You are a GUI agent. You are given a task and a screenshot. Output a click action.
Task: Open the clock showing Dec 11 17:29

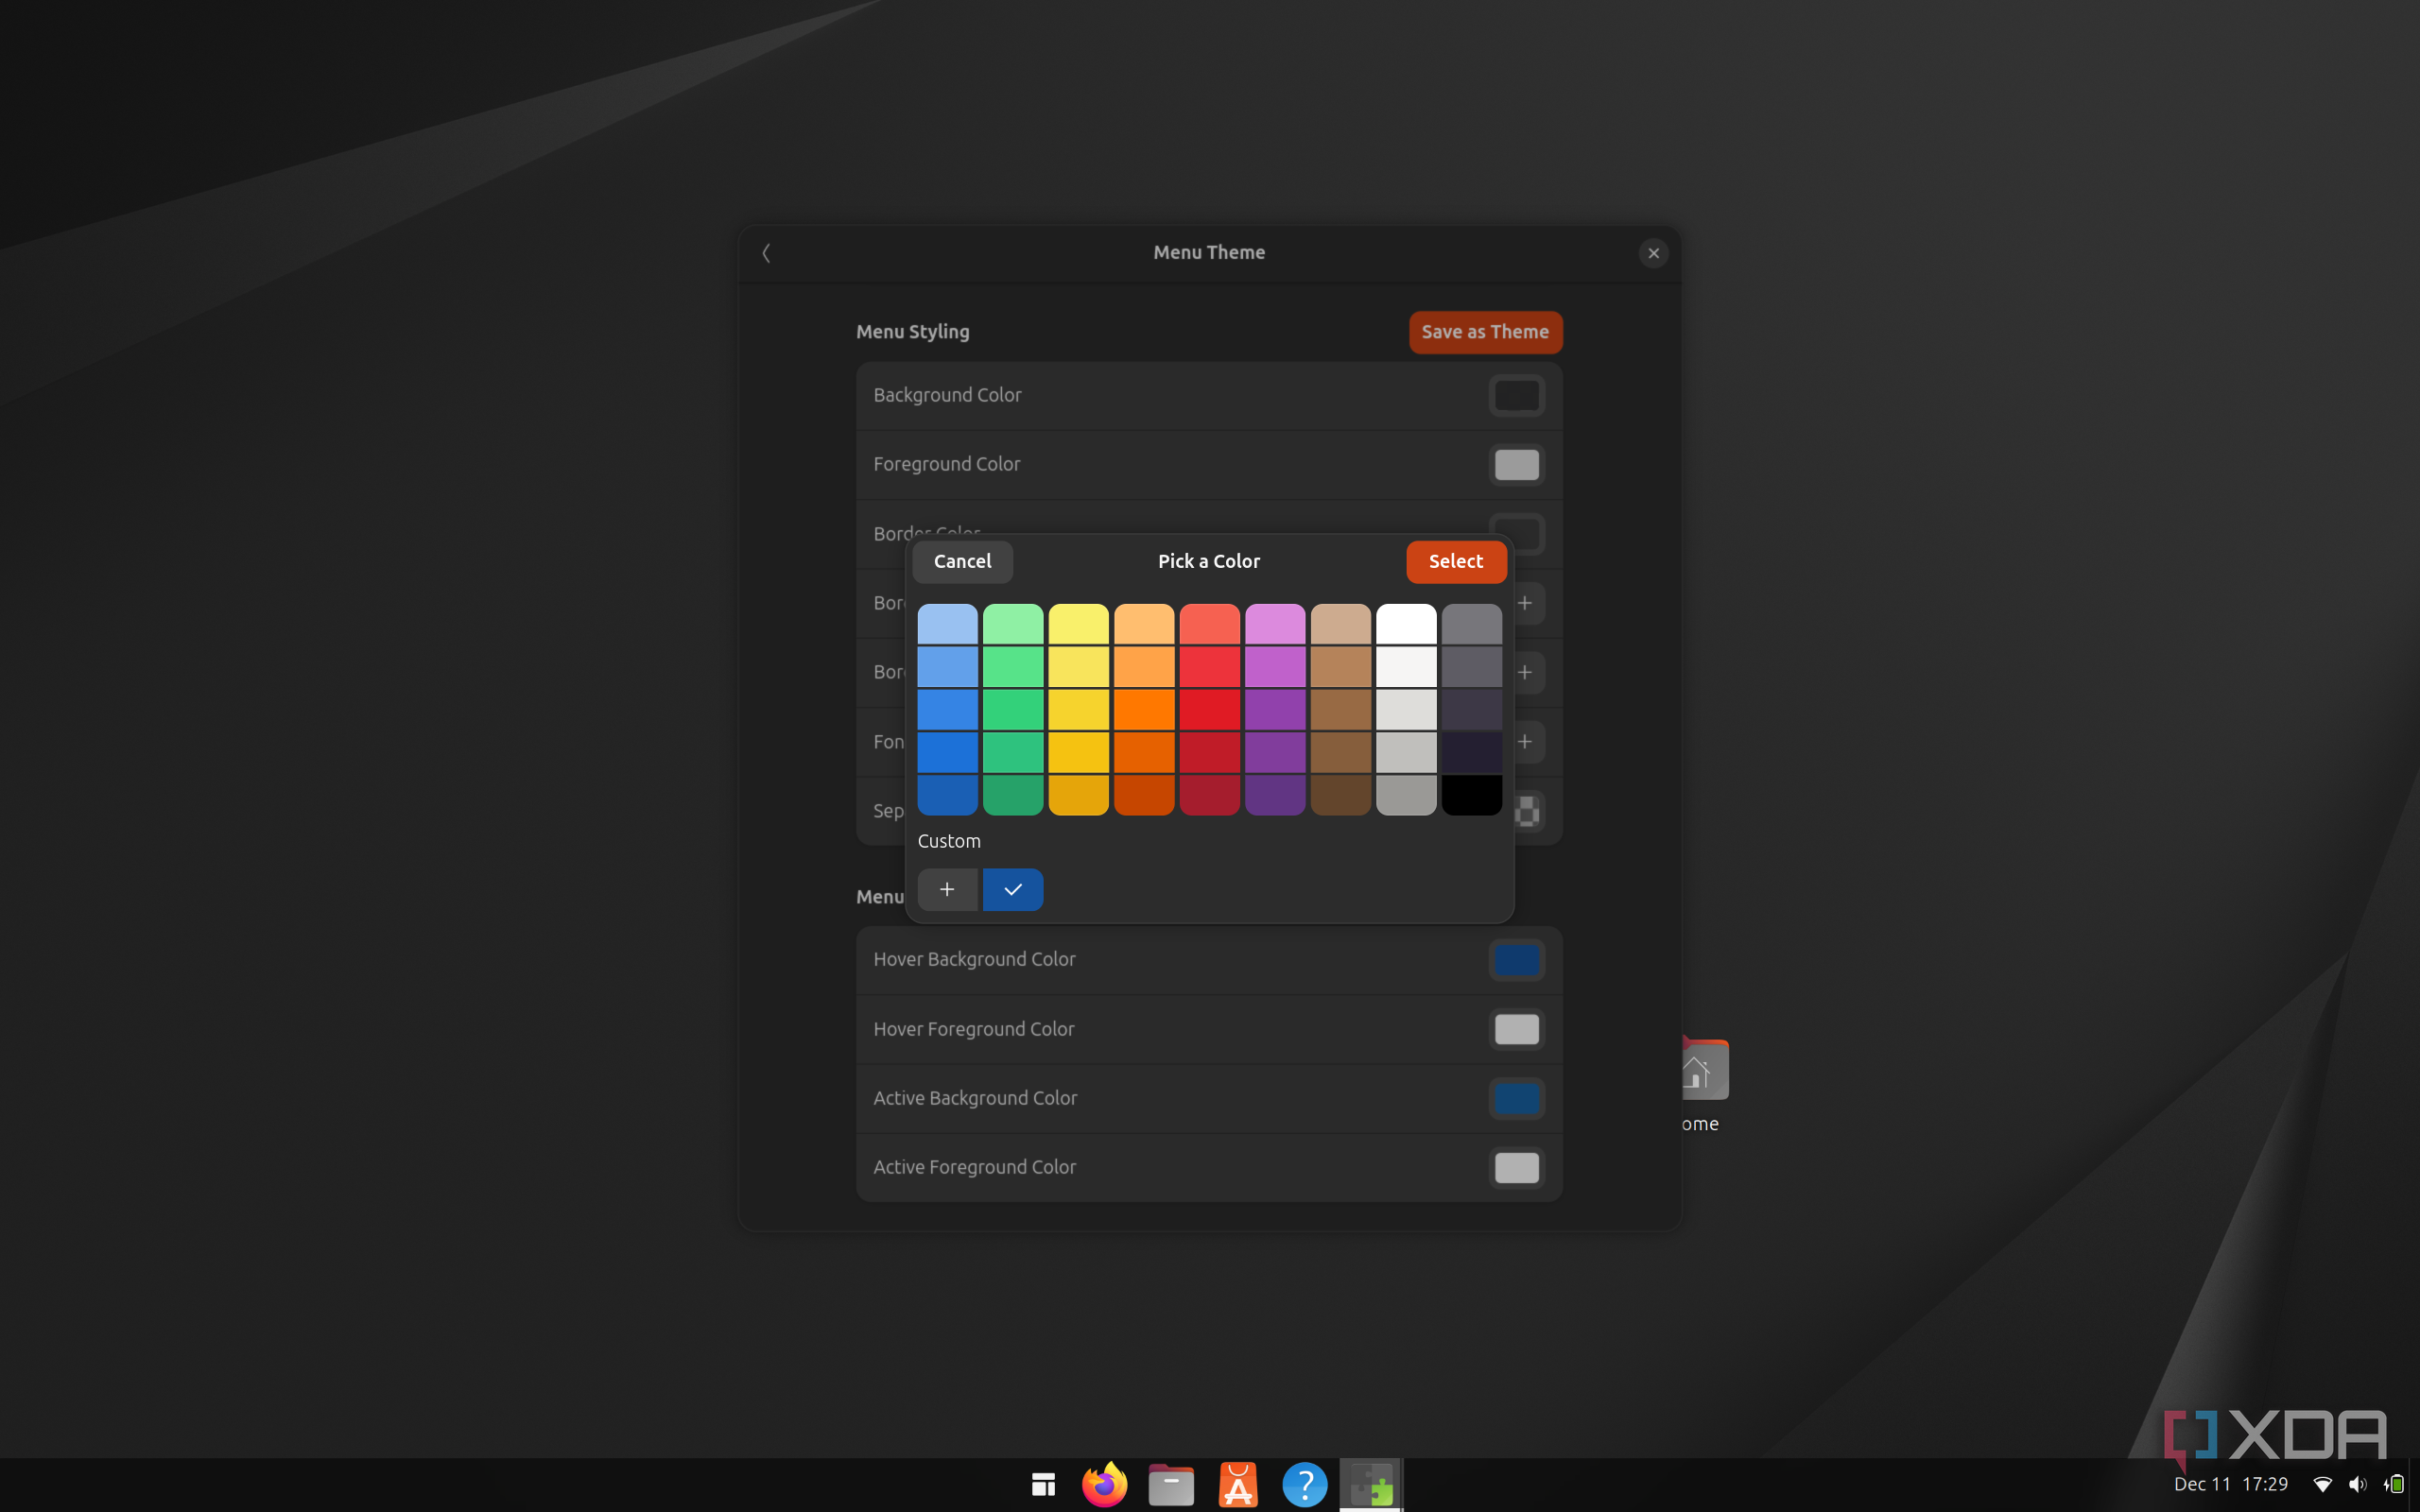click(x=2230, y=1485)
